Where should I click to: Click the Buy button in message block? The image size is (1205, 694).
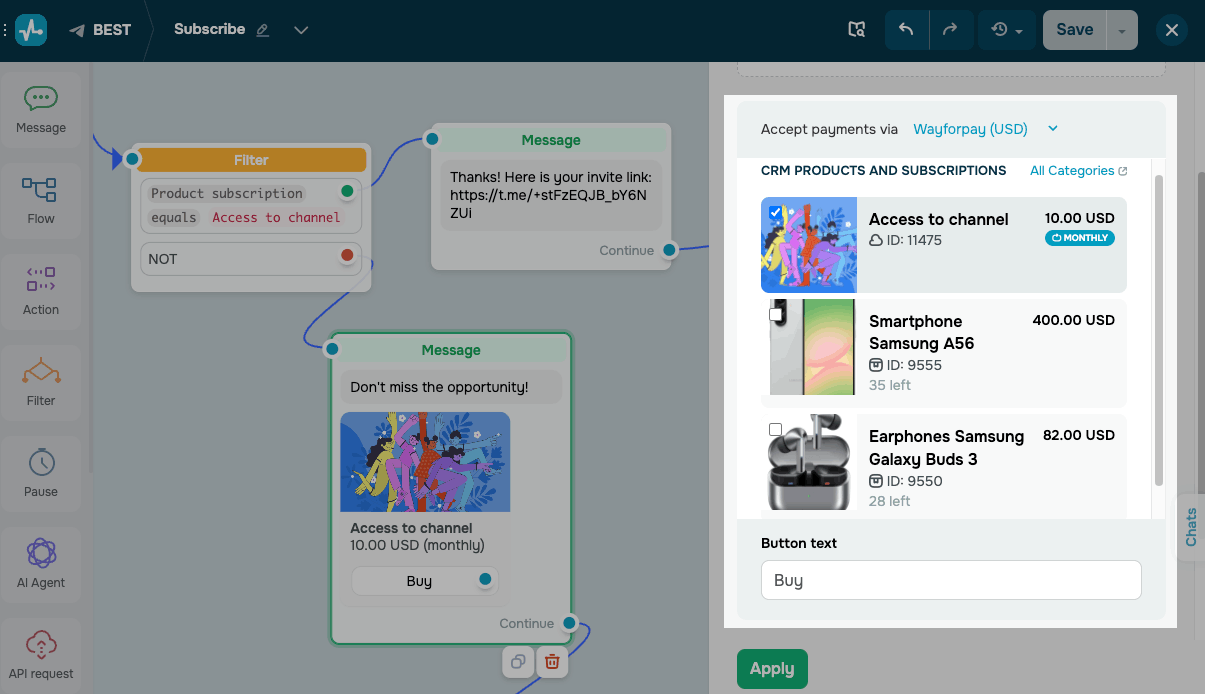419,581
